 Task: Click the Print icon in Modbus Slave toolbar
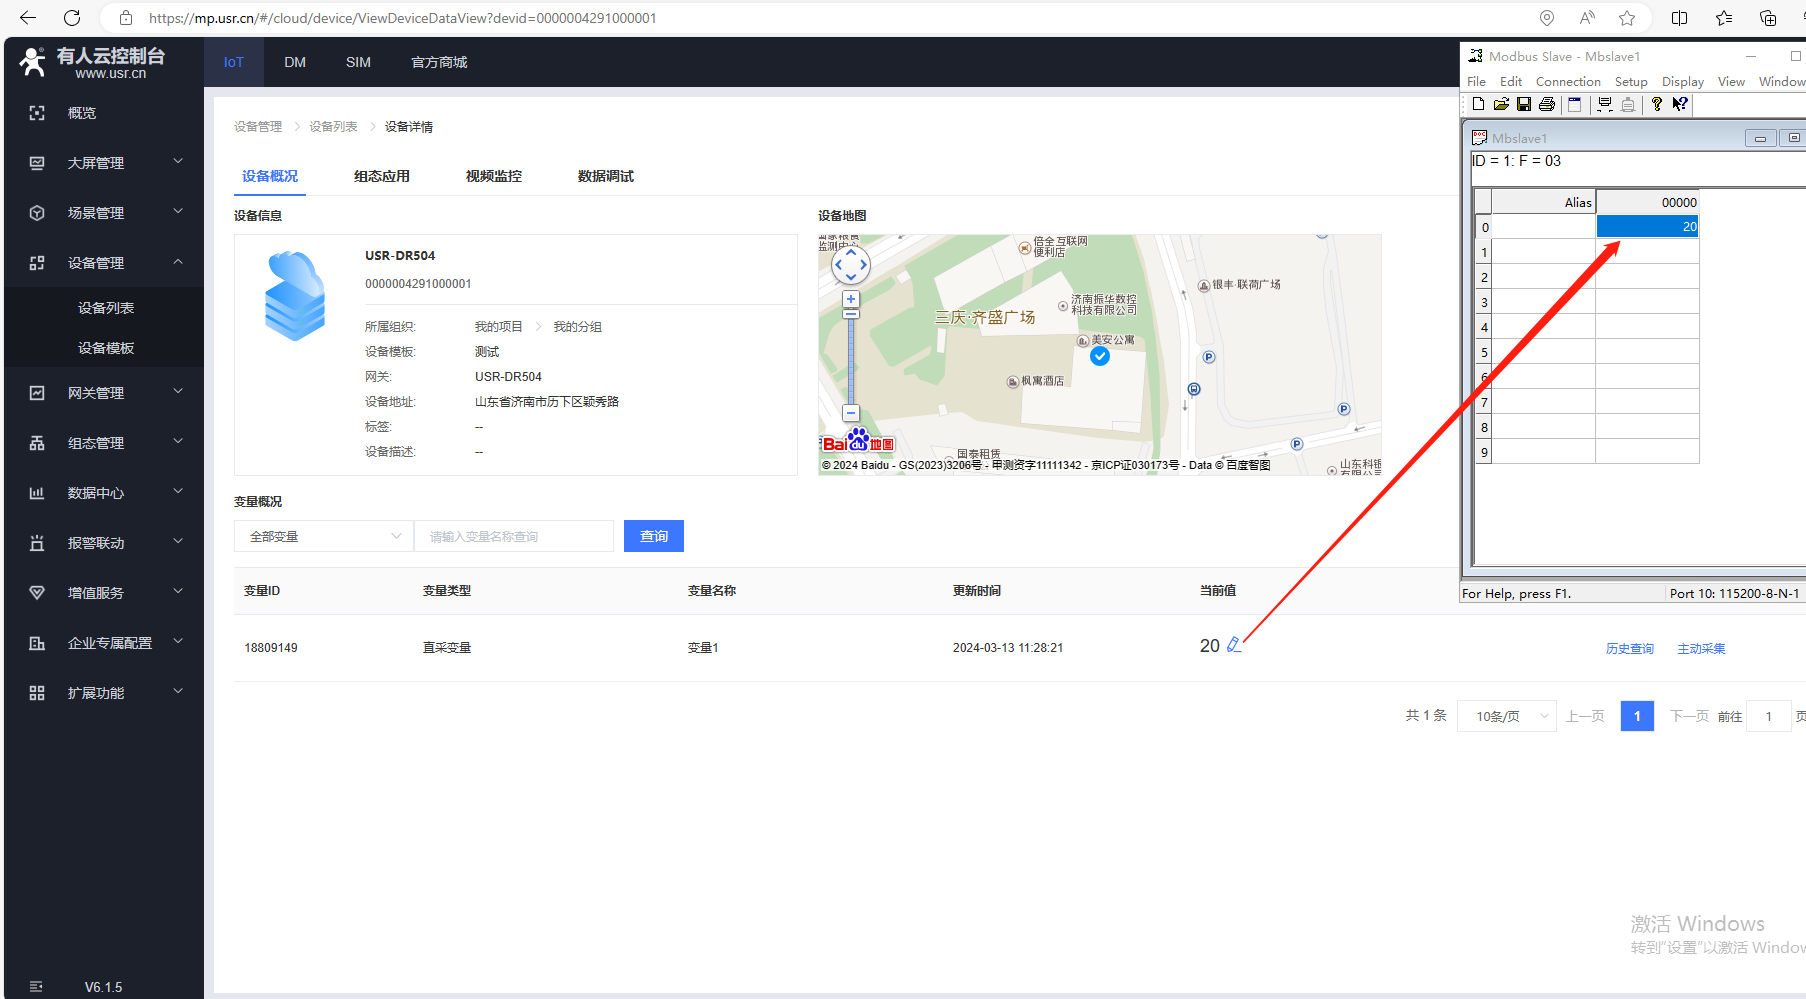[x=1547, y=104]
